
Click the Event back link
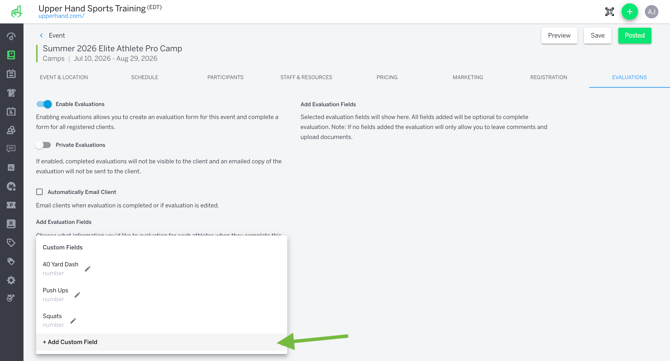pyautogui.click(x=56, y=35)
